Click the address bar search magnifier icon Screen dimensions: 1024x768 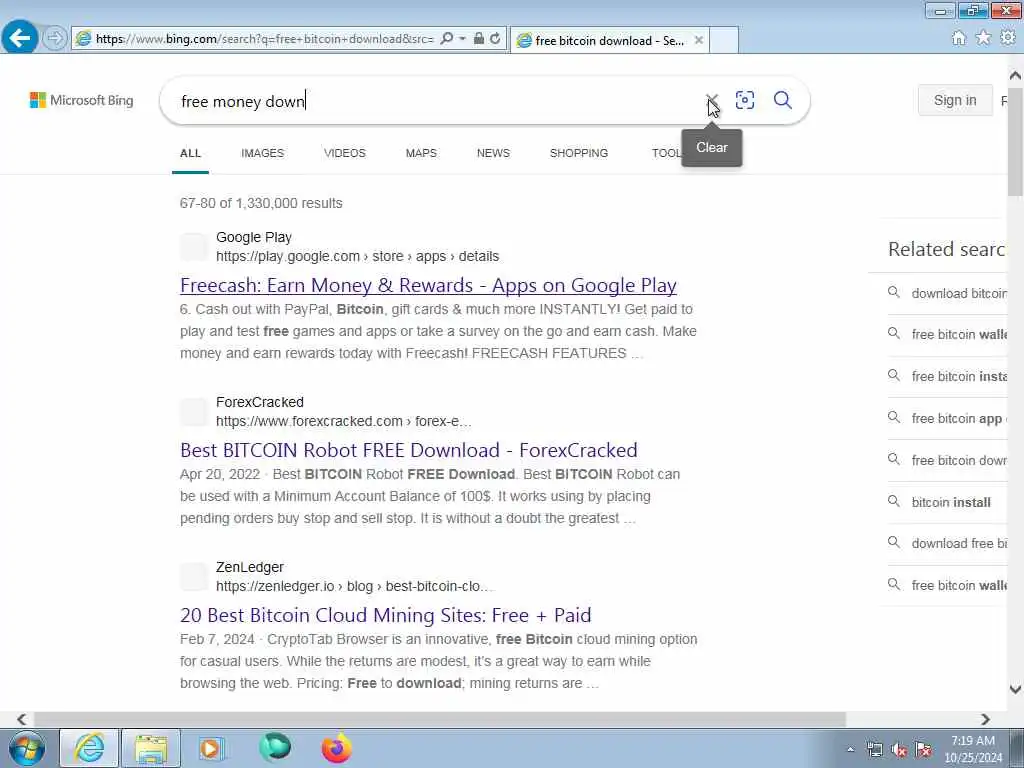coord(447,39)
